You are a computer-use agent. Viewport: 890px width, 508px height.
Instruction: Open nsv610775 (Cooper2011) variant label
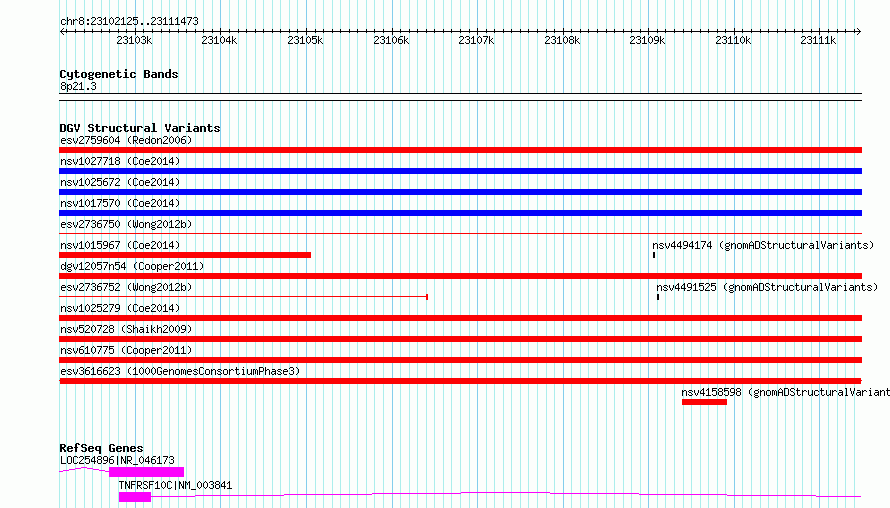point(126,350)
